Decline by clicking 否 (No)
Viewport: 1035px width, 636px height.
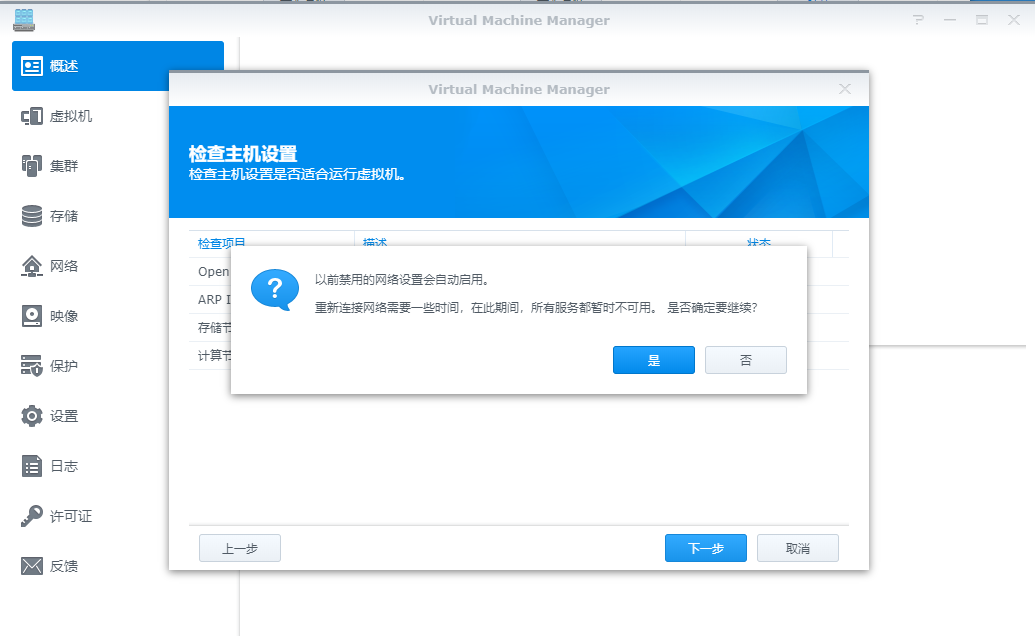click(745, 359)
